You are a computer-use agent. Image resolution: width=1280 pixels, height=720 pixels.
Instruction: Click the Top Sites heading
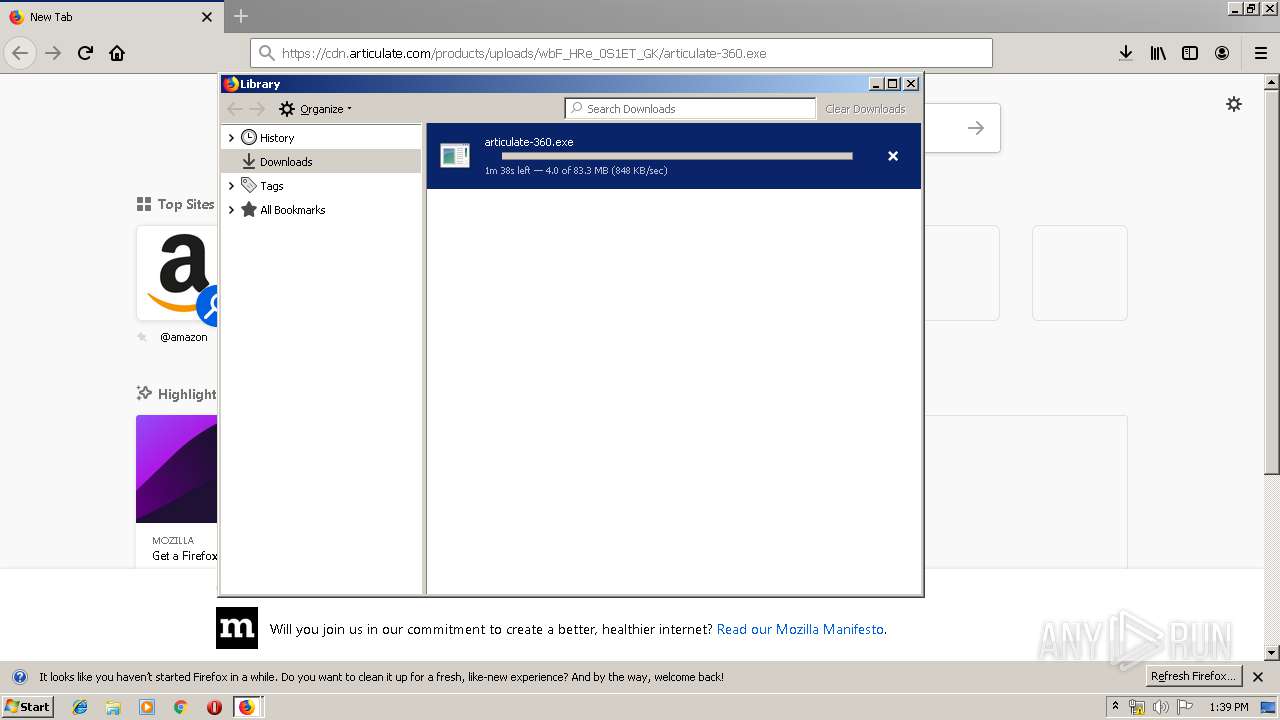click(x=176, y=204)
